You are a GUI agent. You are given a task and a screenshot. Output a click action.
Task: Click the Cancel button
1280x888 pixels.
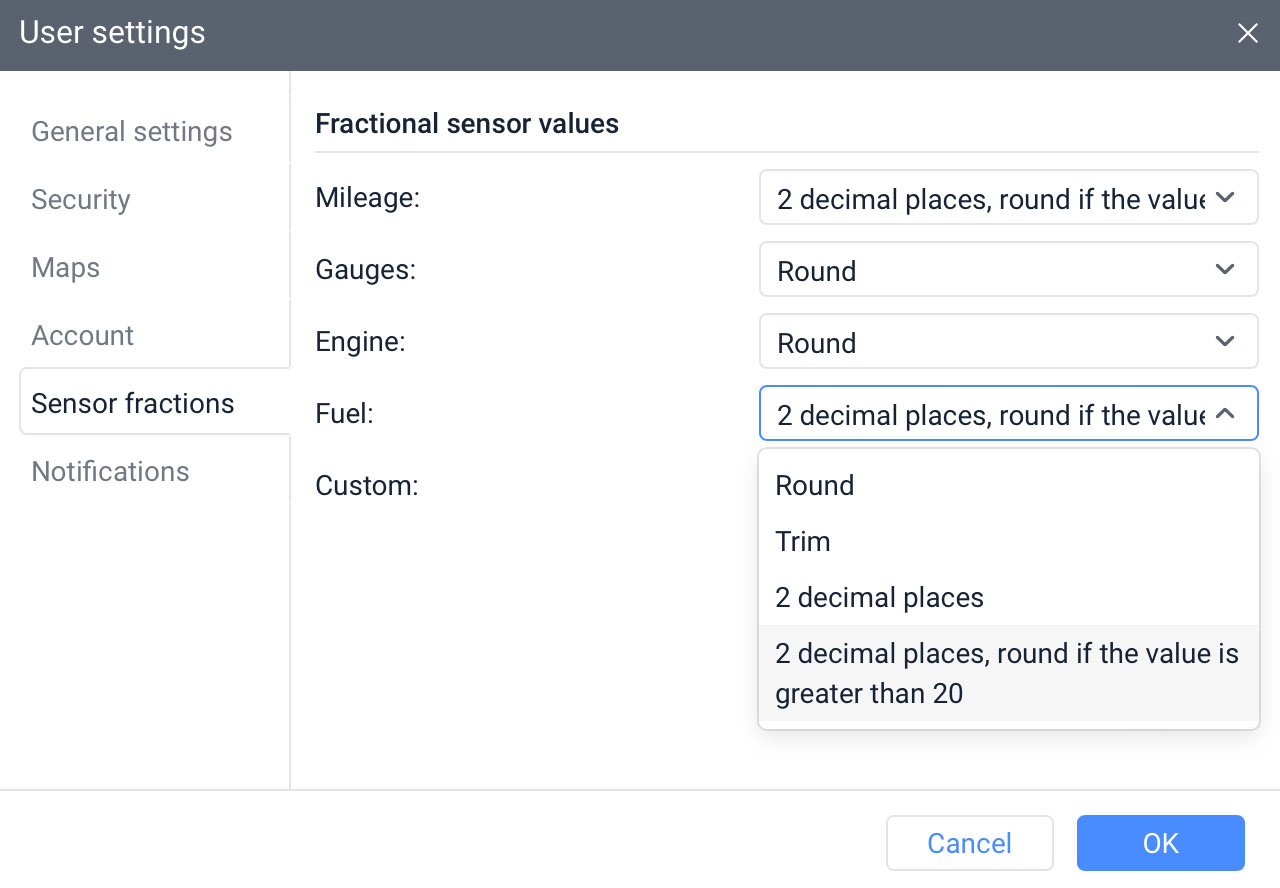(x=969, y=843)
